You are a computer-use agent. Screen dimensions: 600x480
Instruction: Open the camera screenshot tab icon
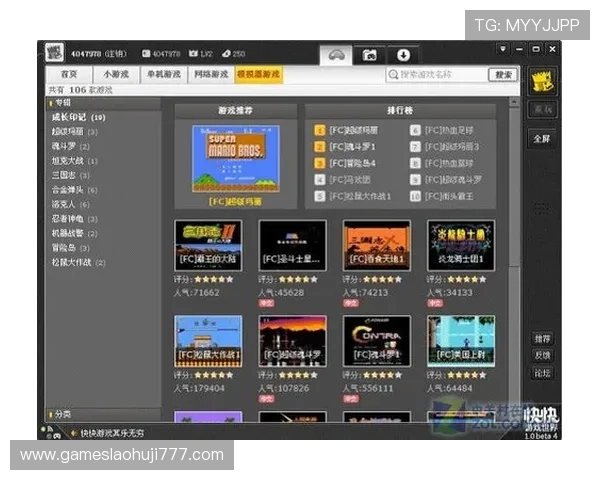tap(369, 56)
